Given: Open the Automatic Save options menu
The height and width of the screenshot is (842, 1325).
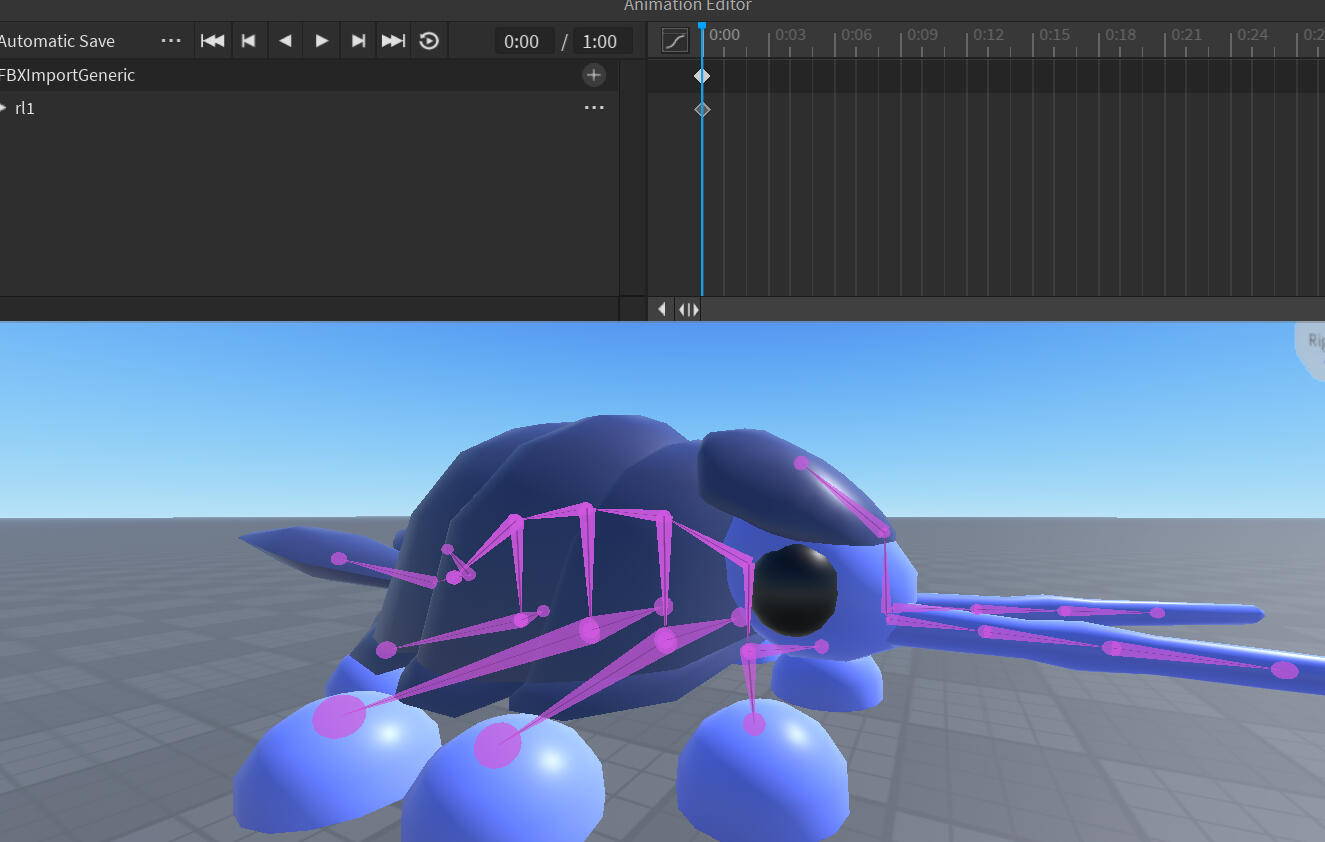Looking at the screenshot, I should pyautogui.click(x=171, y=41).
